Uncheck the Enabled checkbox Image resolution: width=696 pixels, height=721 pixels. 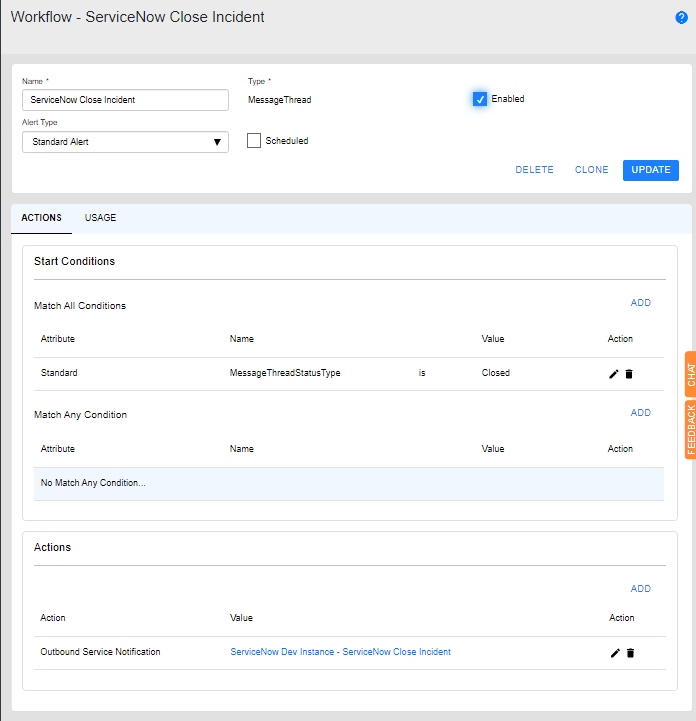point(480,99)
